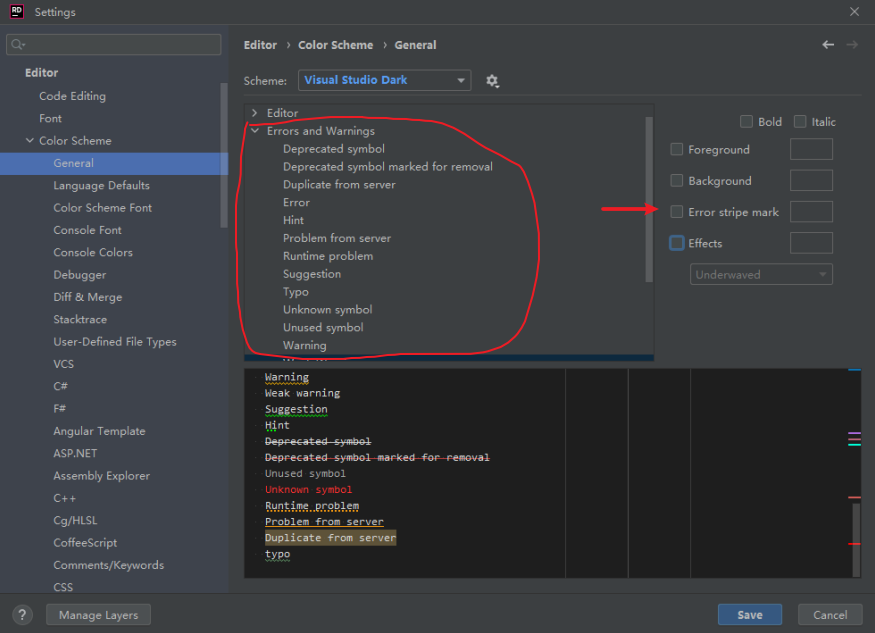
Task: Select Deprecated symbol marked for removal
Action: (388, 166)
